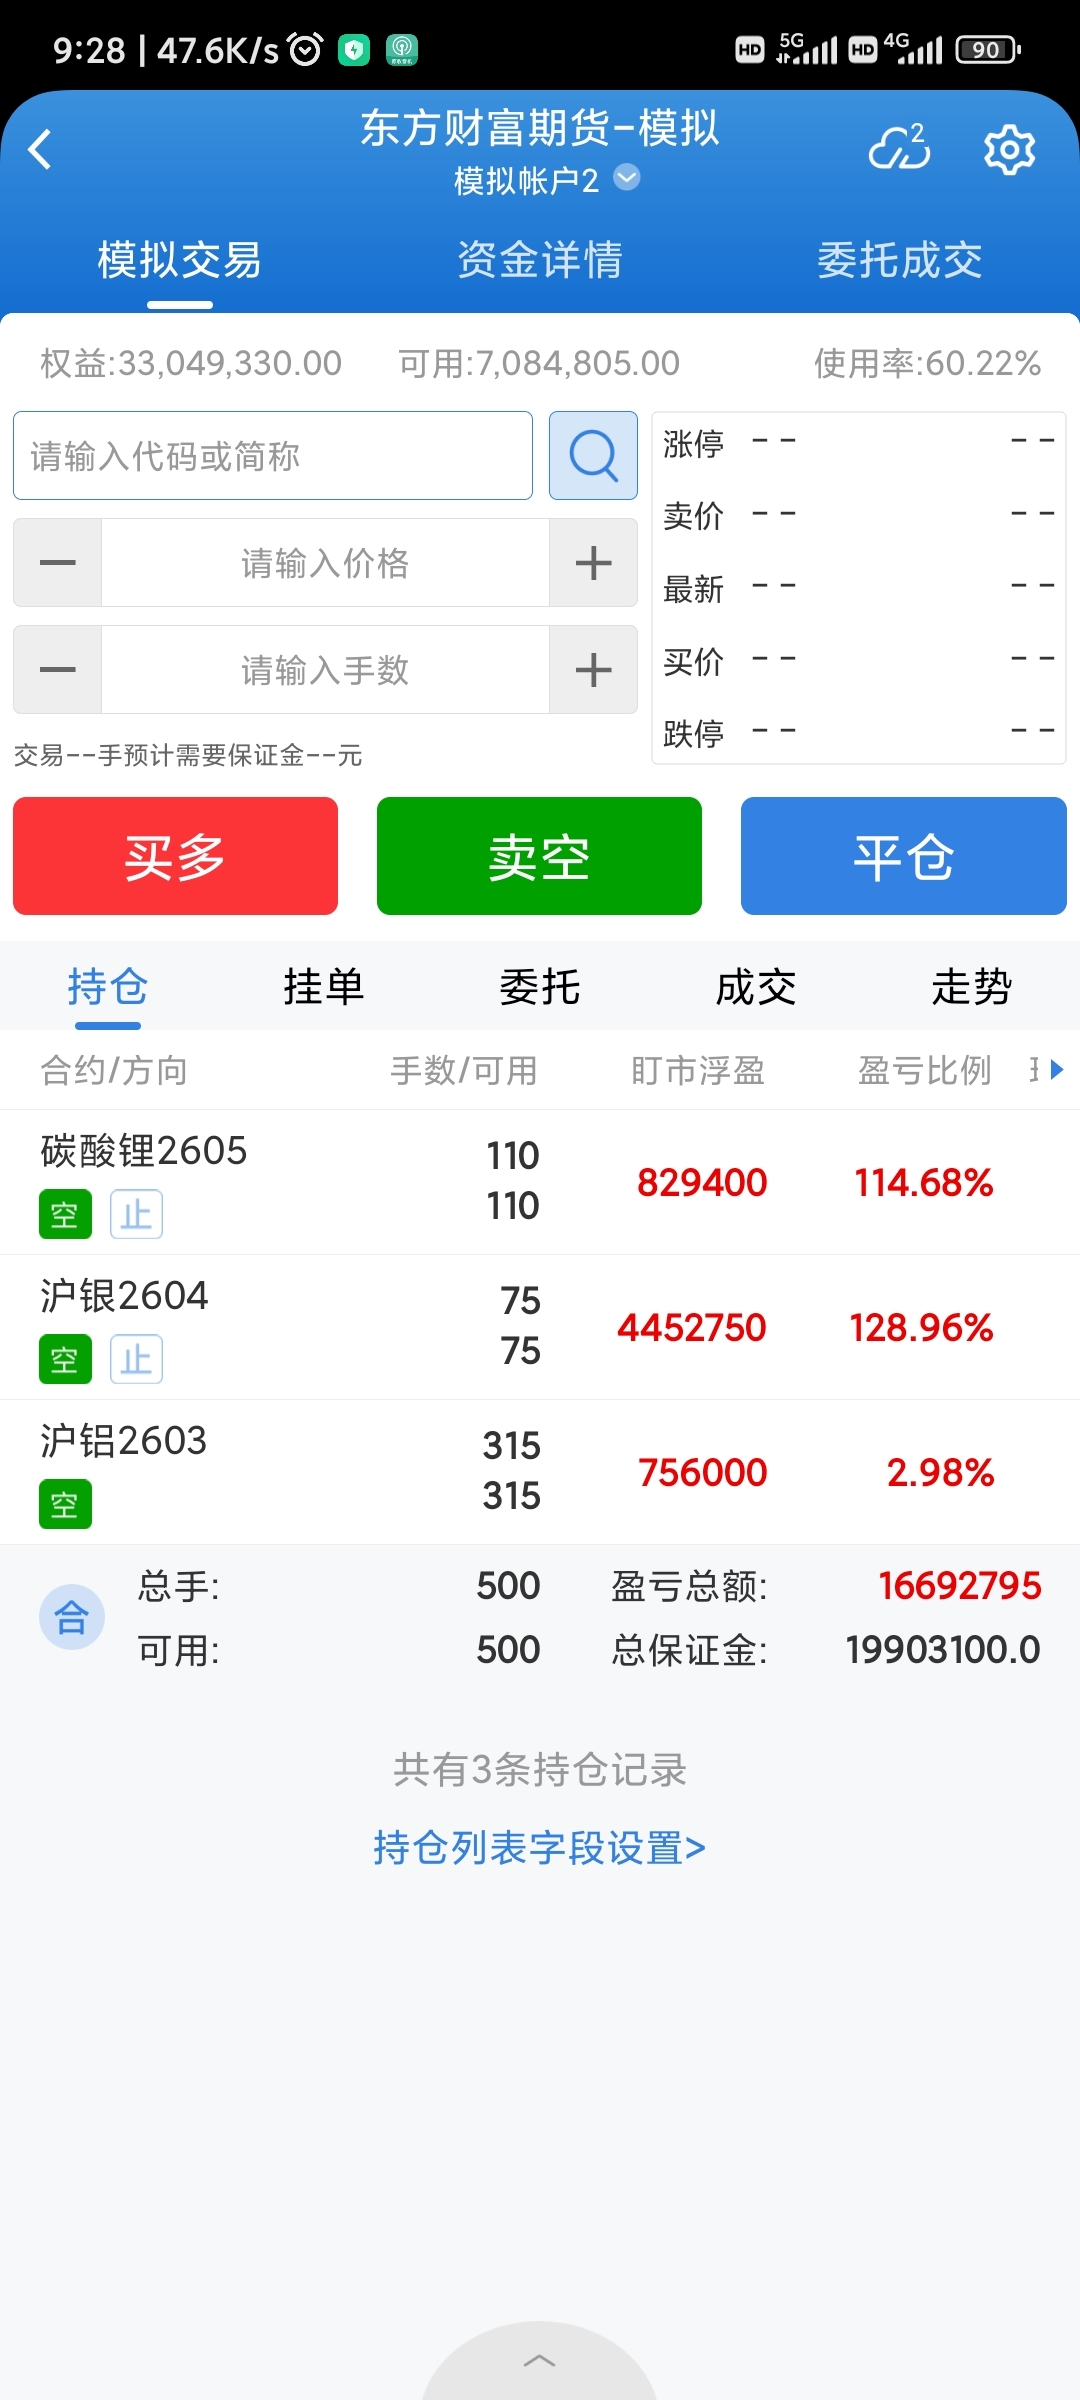Tap 使用率:60.22% usage rate

pyautogui.click(x=927, y=363)
